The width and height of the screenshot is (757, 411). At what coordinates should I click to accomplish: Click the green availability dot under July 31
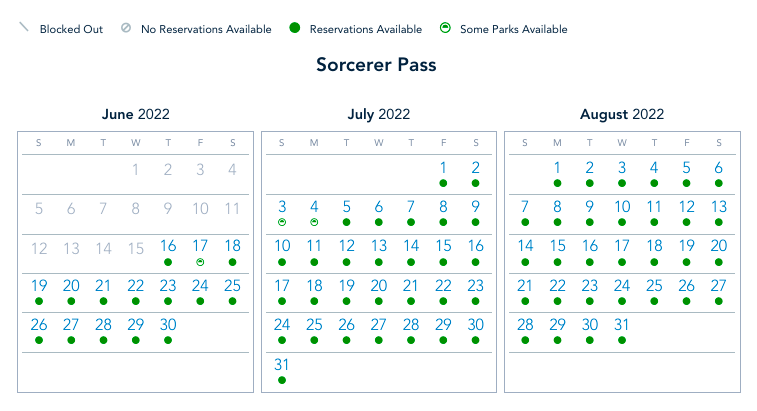point(282,379)
